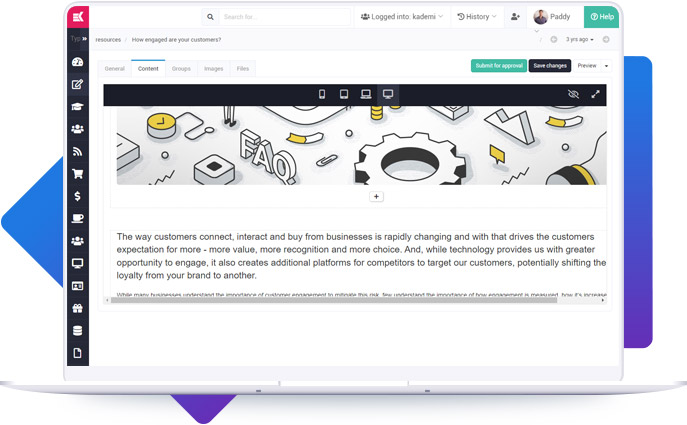Click the graduation cap learning icon
687x425 pixels.
coord(77,106)
